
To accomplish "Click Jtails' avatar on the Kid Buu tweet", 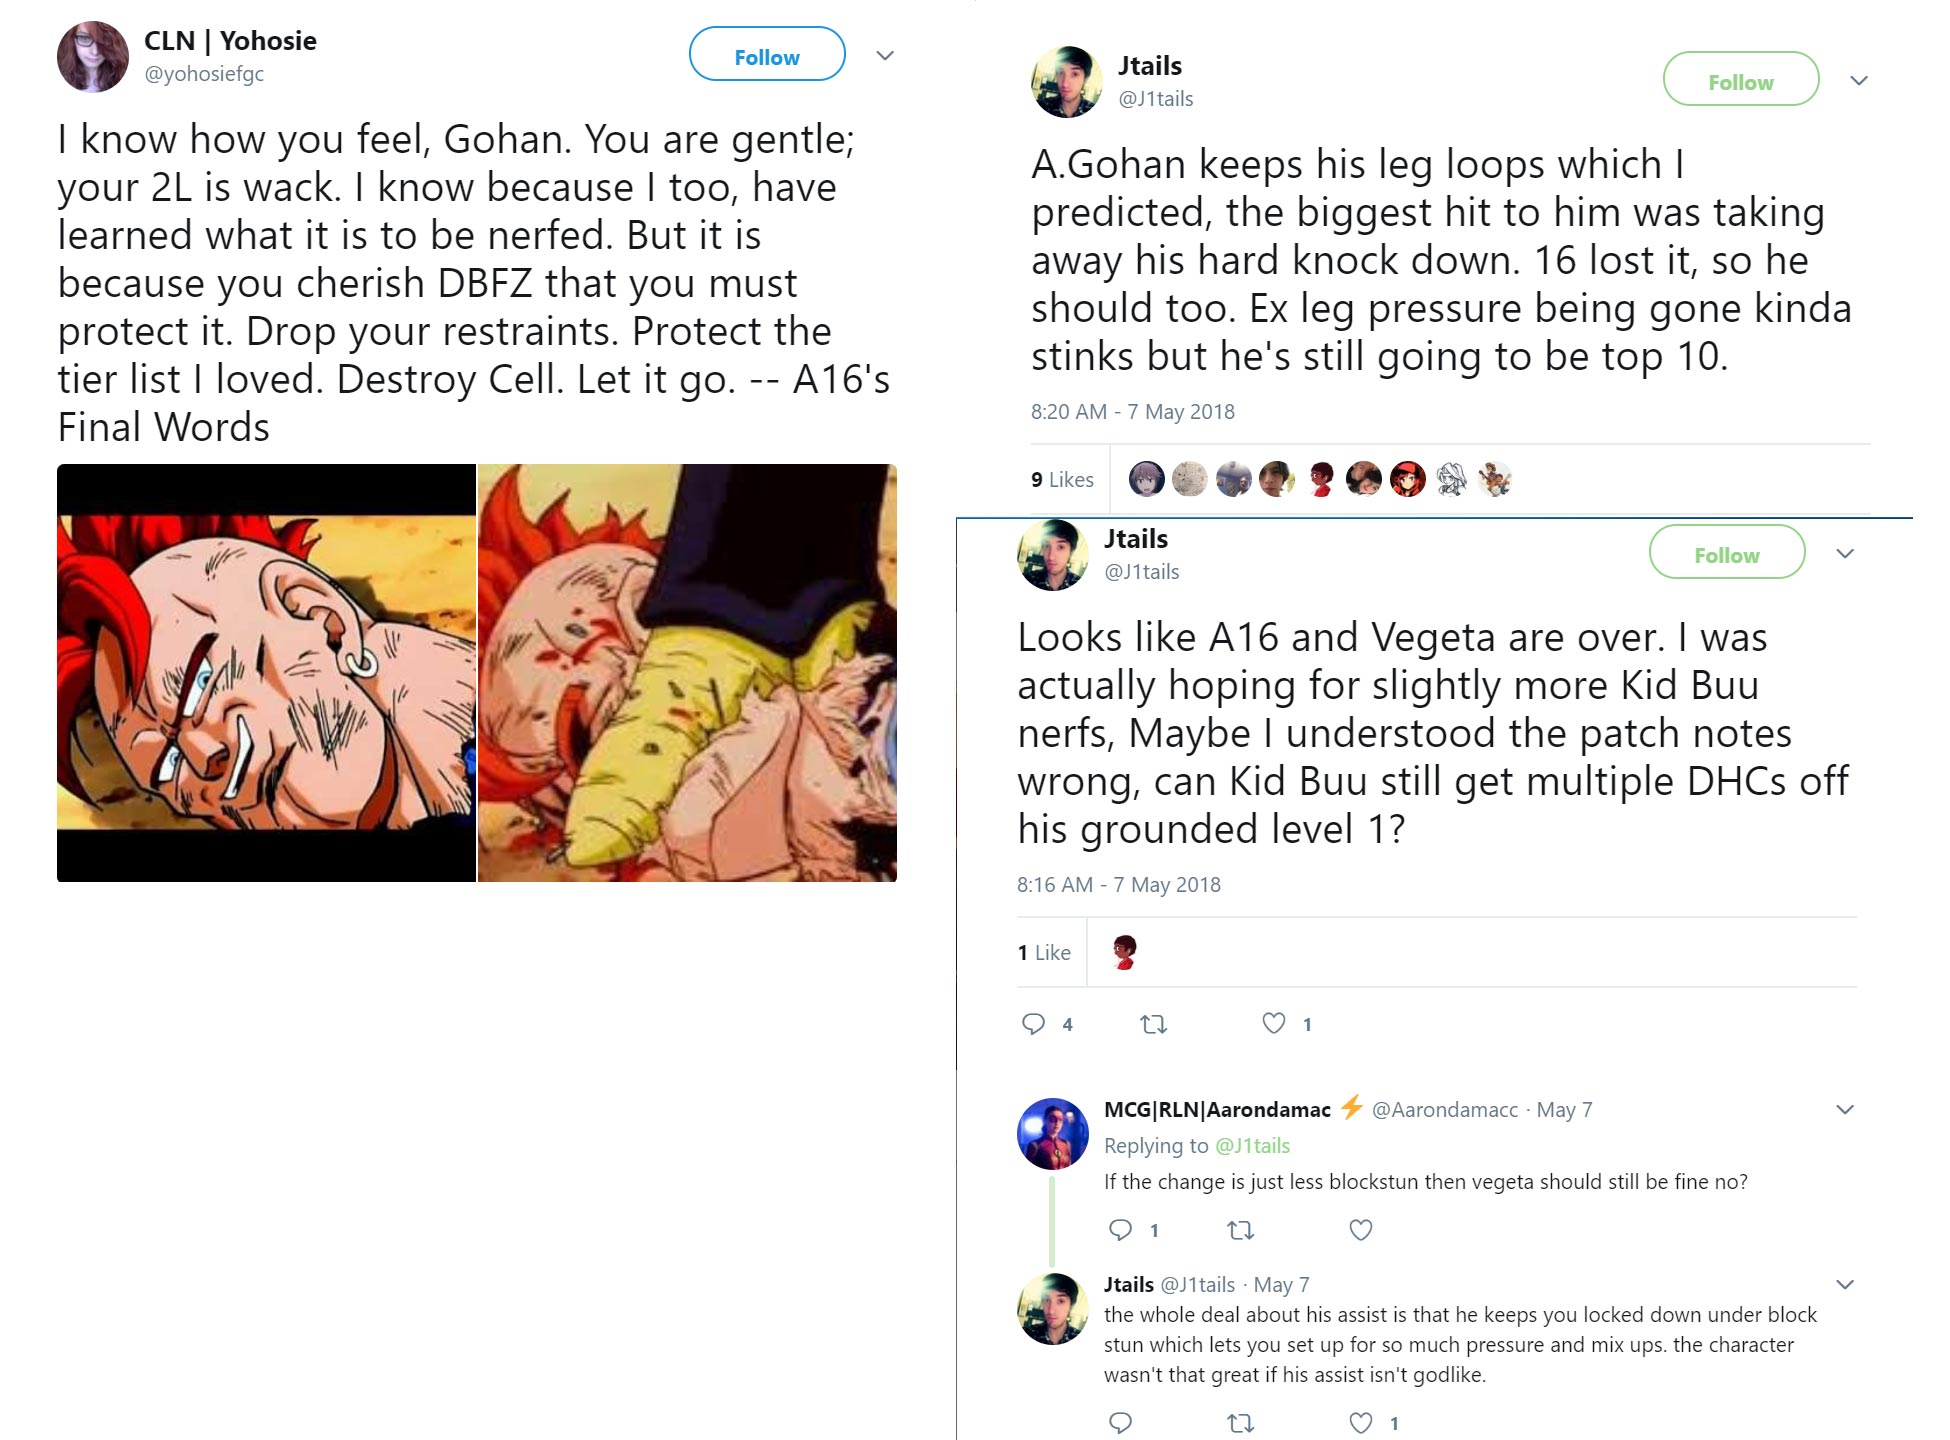I will point(1052,554).
